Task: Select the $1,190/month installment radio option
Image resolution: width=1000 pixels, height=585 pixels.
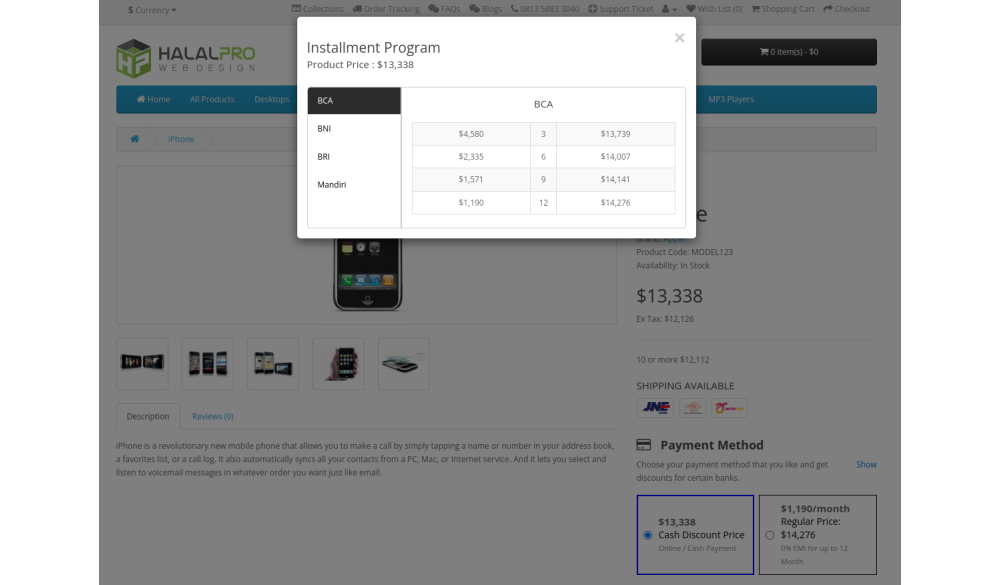Action: (769, 535)
